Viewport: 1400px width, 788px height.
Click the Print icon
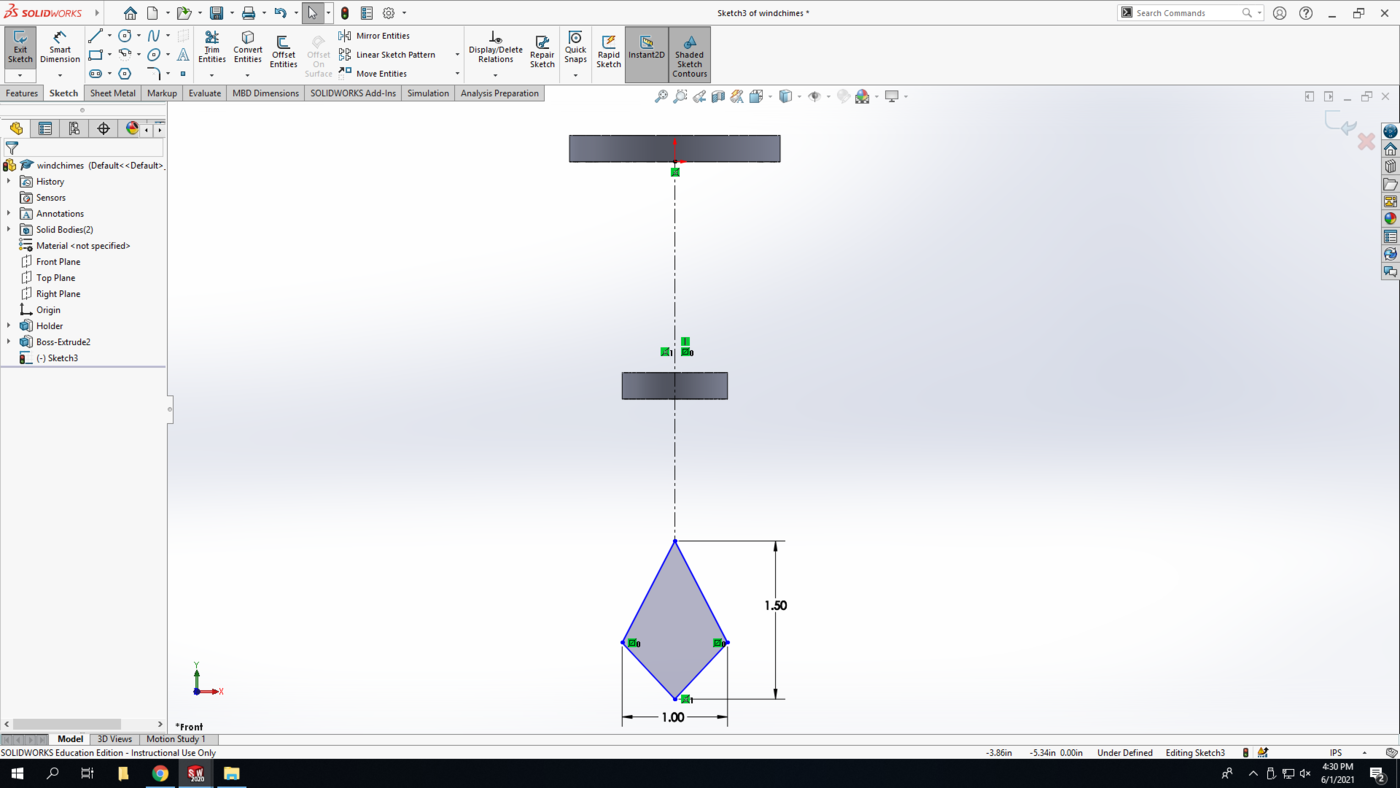(248, 13)
